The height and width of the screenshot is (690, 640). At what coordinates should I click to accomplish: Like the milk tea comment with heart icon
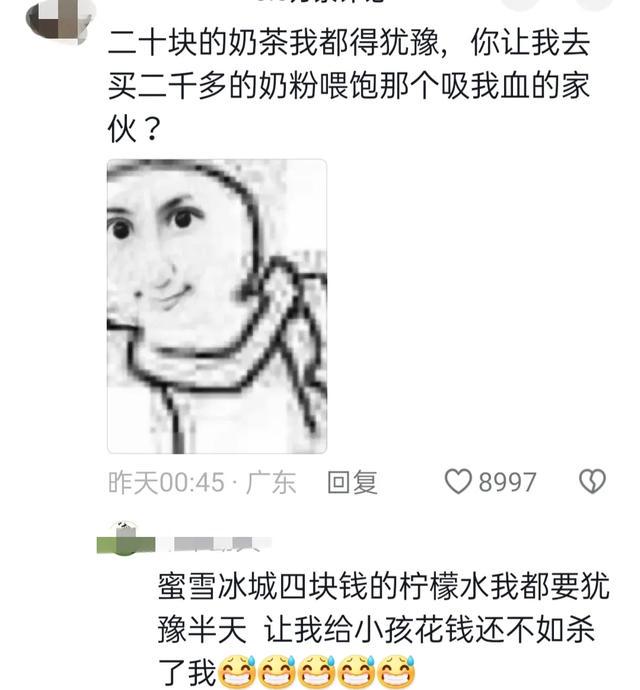coord(458,481)
